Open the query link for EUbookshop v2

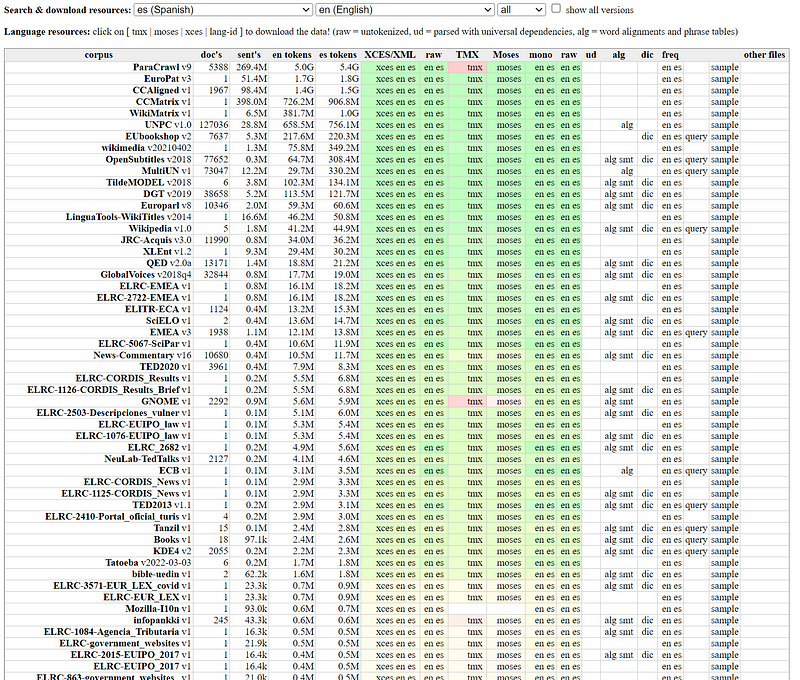click(695, 135)
